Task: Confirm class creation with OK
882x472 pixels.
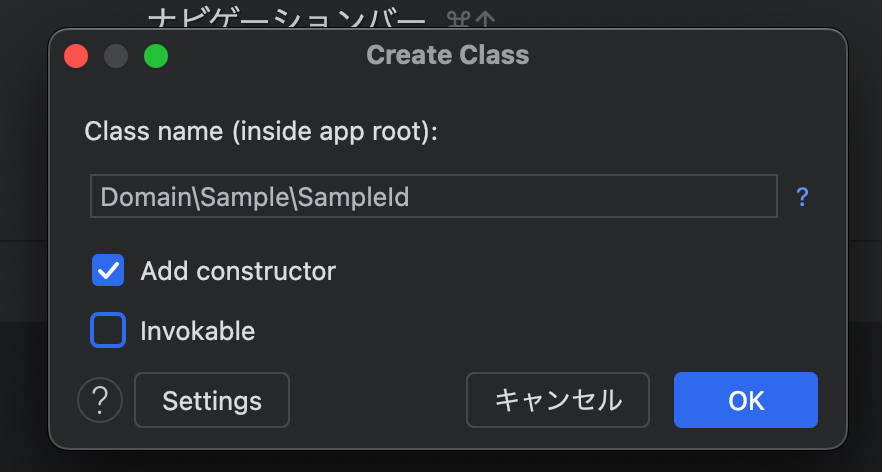Action: 746,400
